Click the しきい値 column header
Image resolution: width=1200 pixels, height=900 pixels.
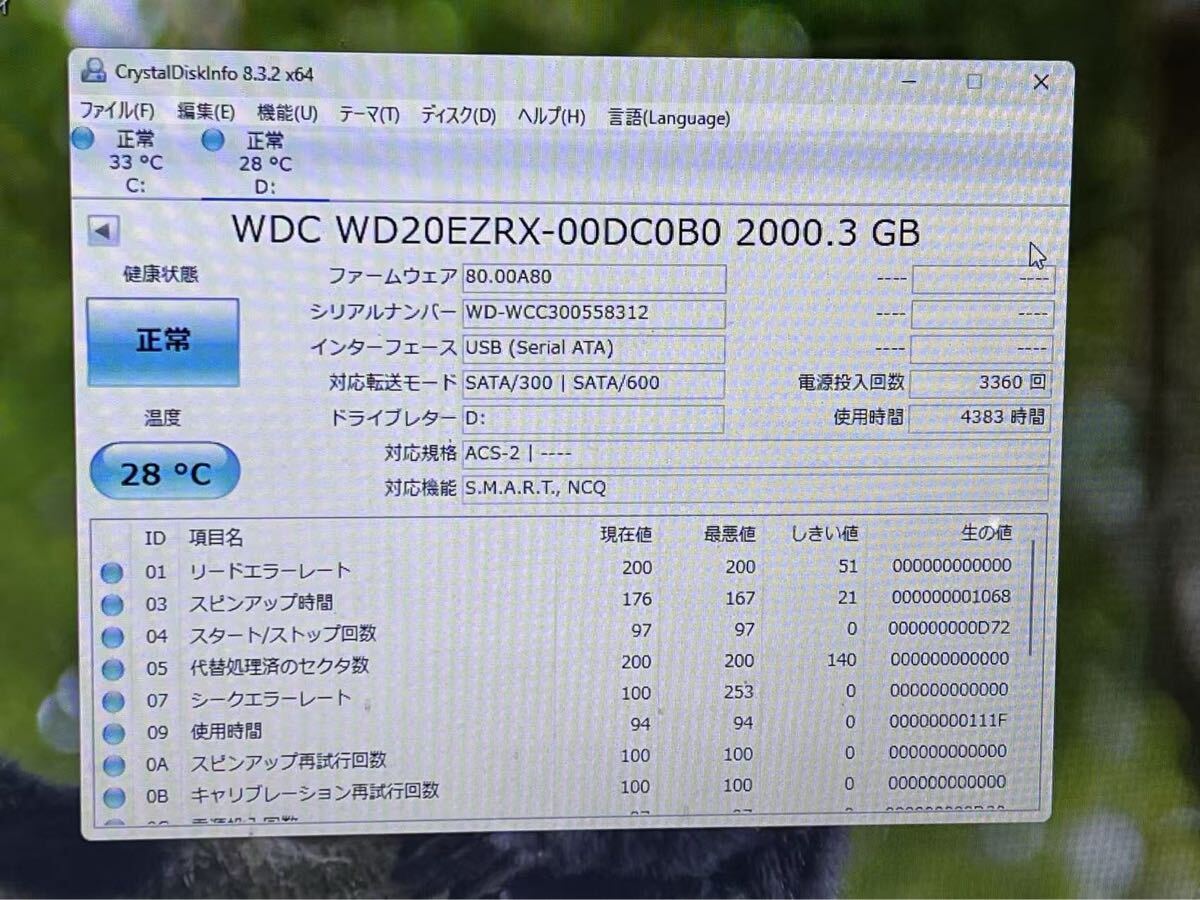pos(824,533)
